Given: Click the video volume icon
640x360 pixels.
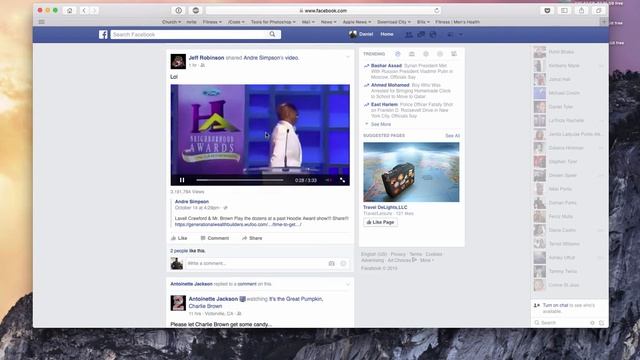Looking at the screenshot, I should pyautogui.click(x=329, y=180).
